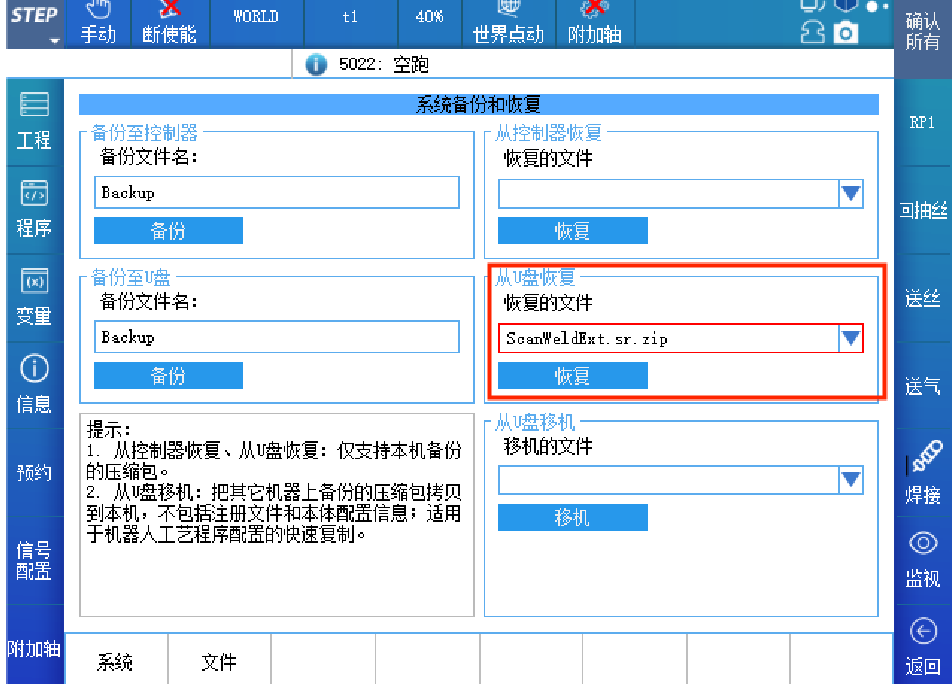
Task: Click the 40% speed override indicator
Action: tap(429, 17)
